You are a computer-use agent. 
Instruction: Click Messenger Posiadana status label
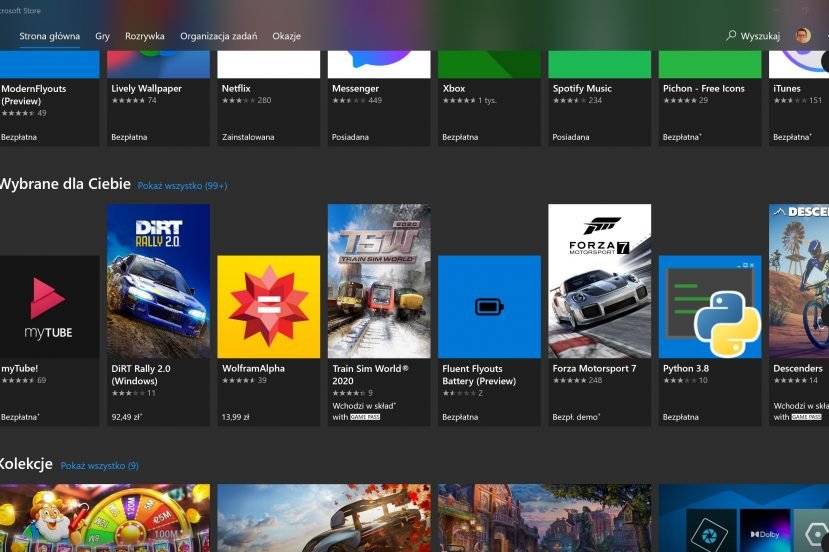[x=350, y=137]
